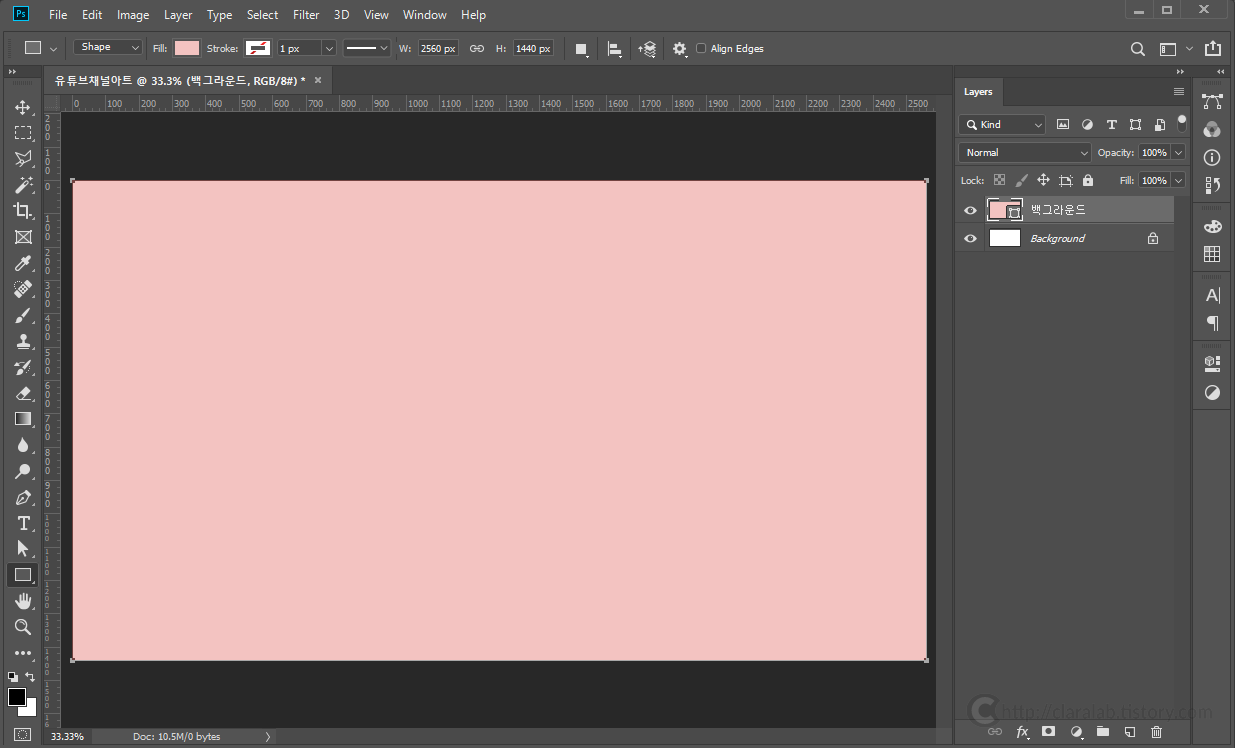Open the layer Kind filter dropdown

[x=1002, y=125]
